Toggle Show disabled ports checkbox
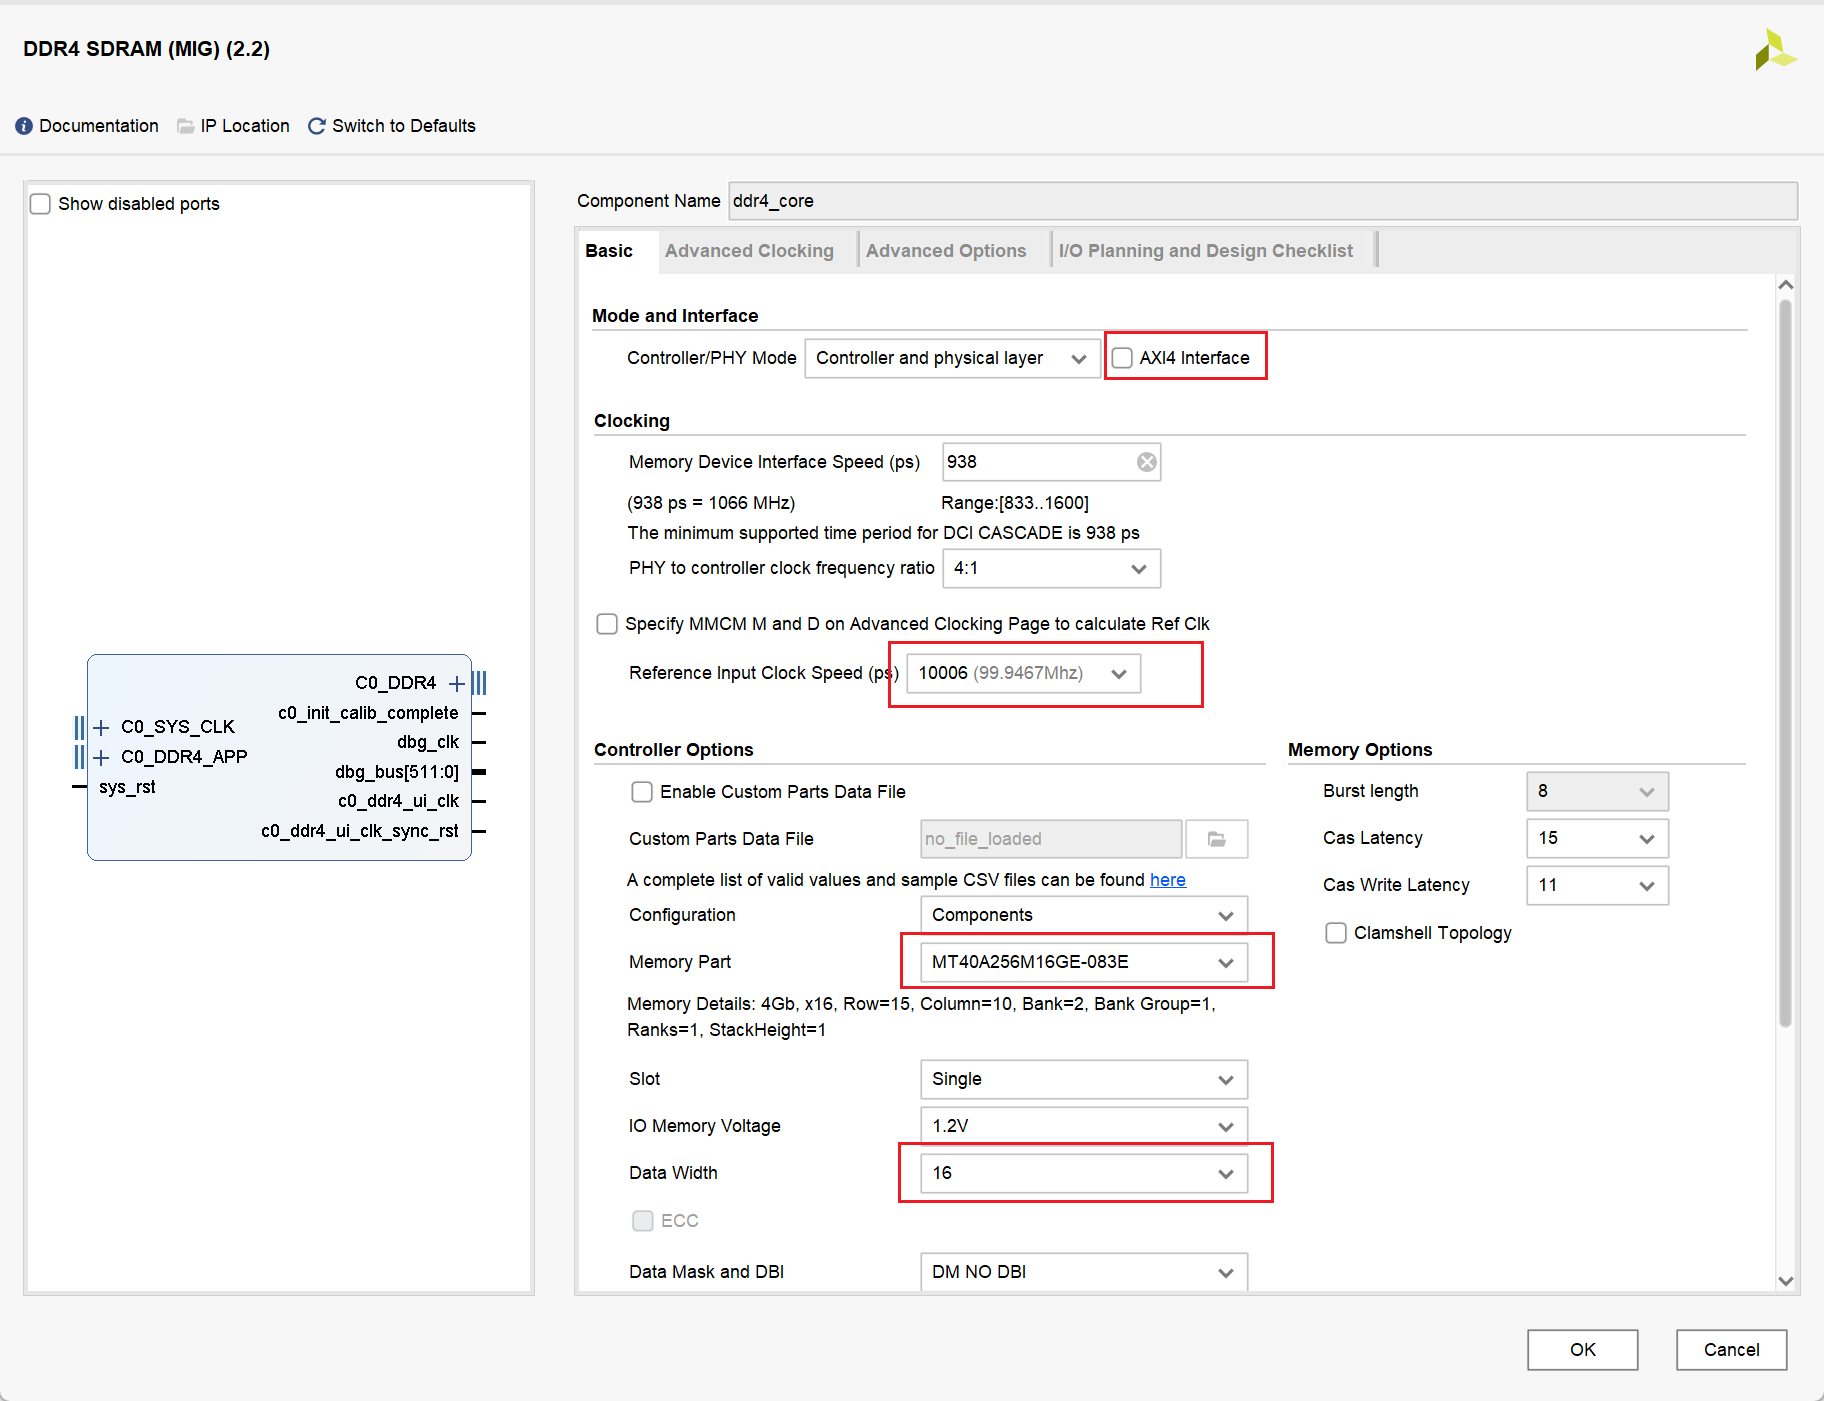Screen dimensions: 1824x1401 click(x=40, y=204)
